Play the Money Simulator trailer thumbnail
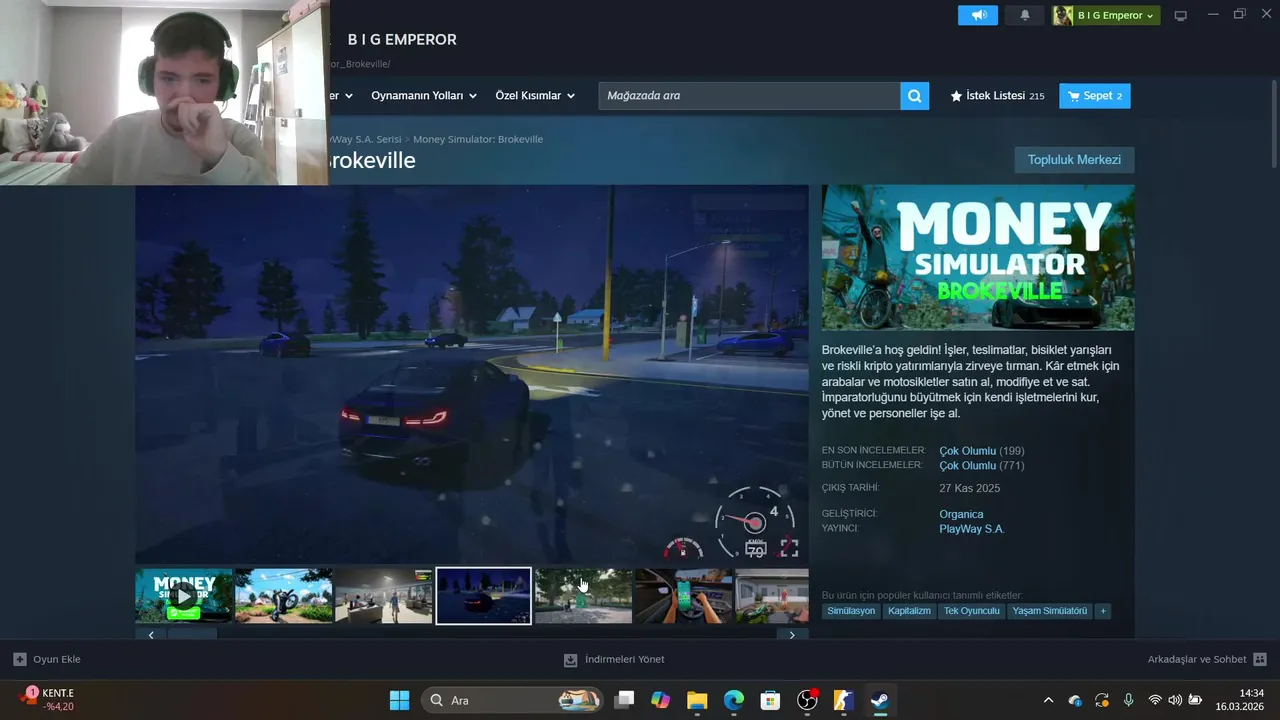The image size is (1280, 720). (x=184, y=596)
